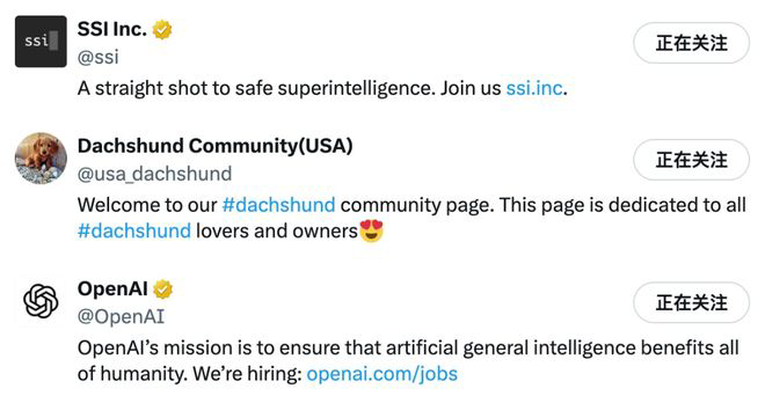Click the OpenAI mission description text
This screenshot has width=765, height=396.
coord(408,361)
